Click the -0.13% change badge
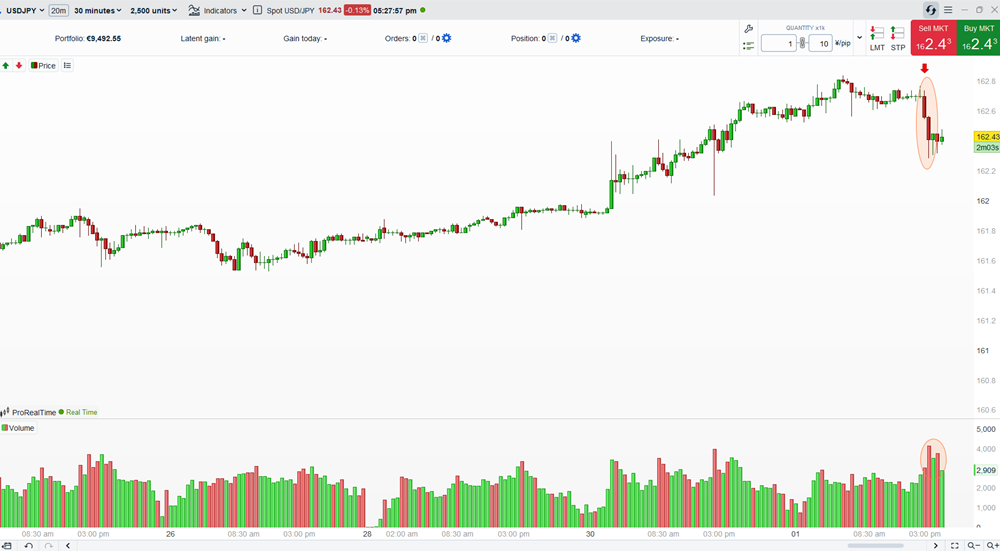This screenshot has height=551, width=1000. (x=357, y=10)
